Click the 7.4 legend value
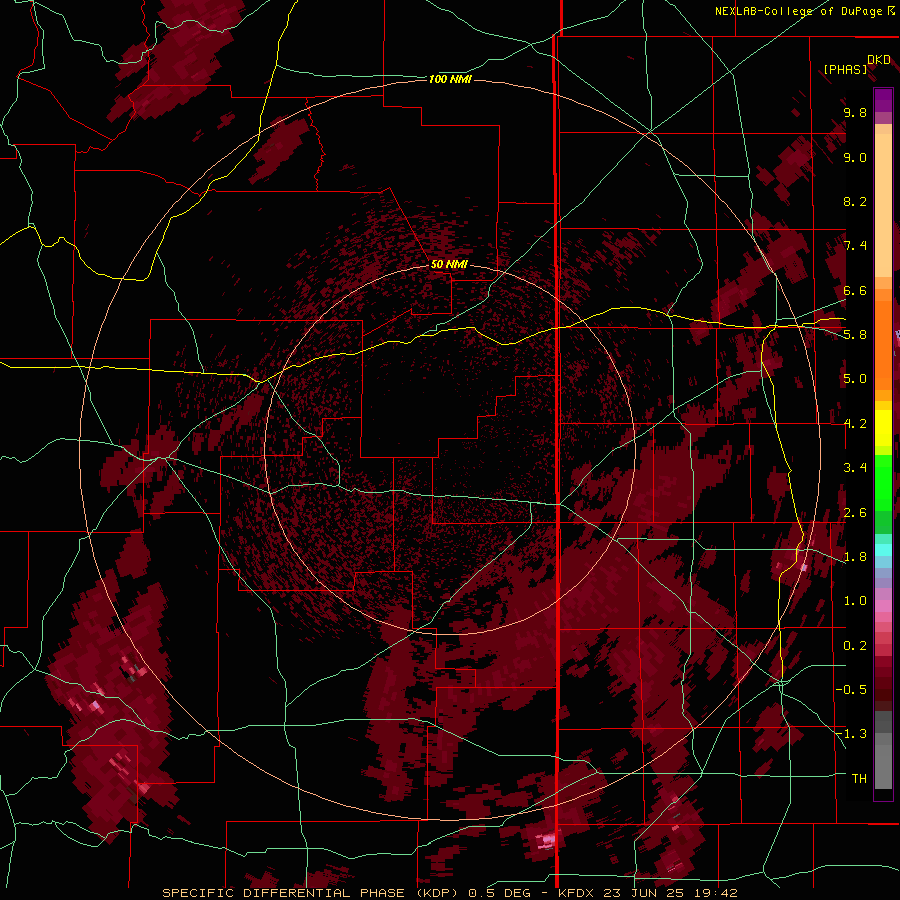Image resolution: width=900 pixels, height=900 pixels. click(855, 246)
